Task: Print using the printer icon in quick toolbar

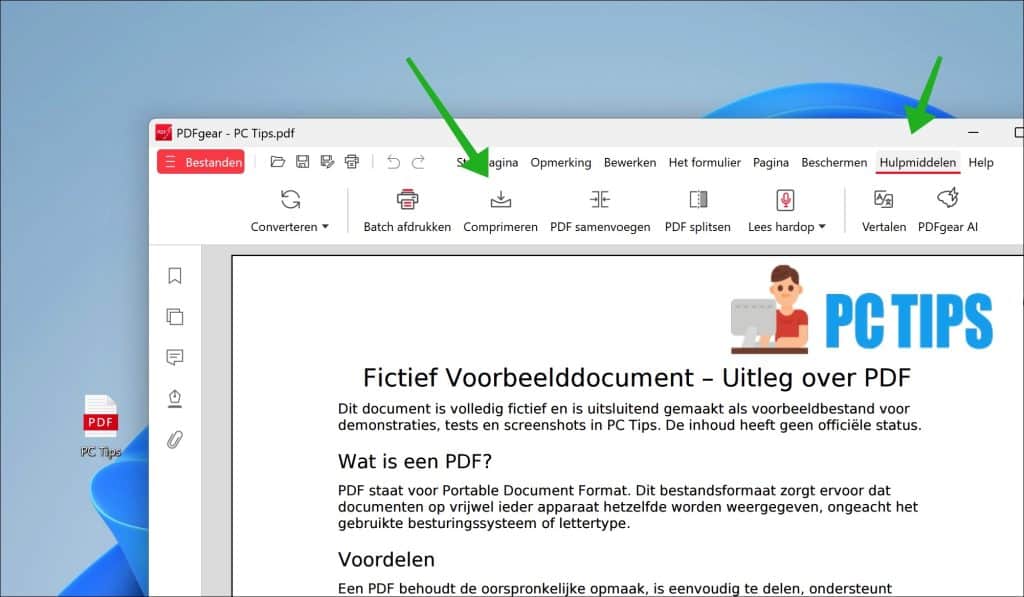Action: (352, 161)
